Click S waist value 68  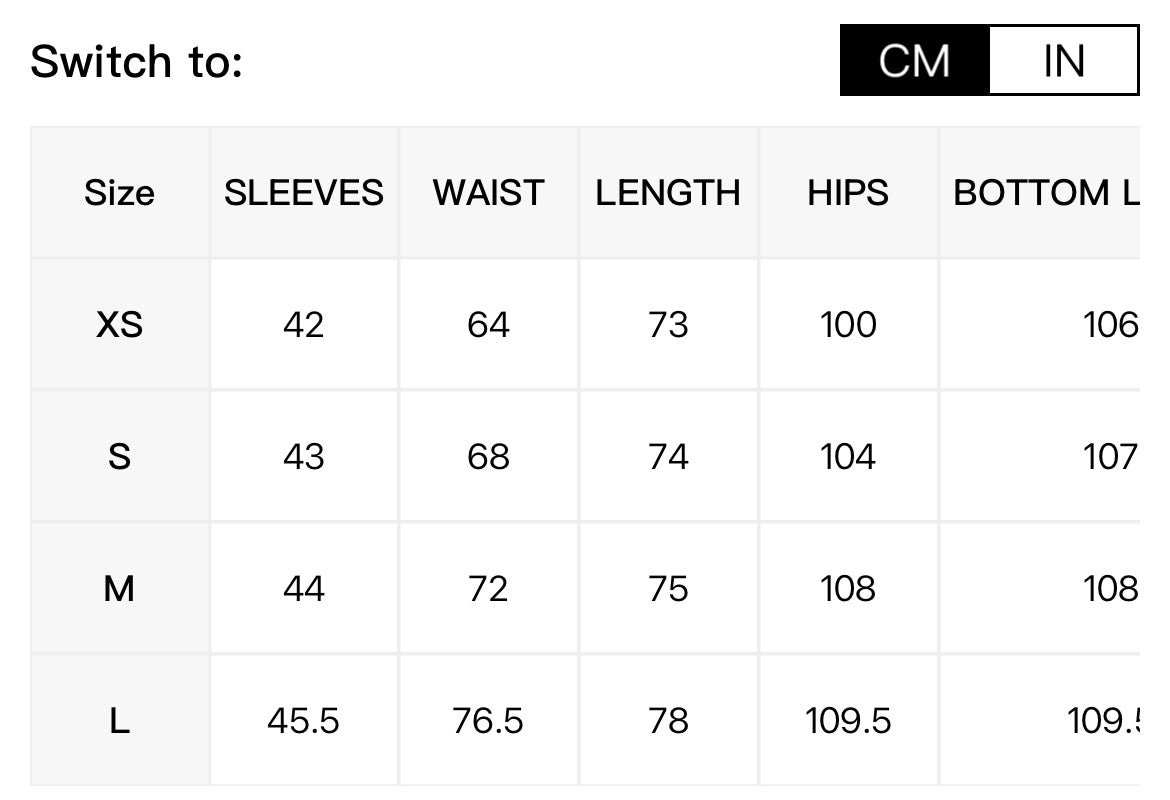tap(489, 456)
